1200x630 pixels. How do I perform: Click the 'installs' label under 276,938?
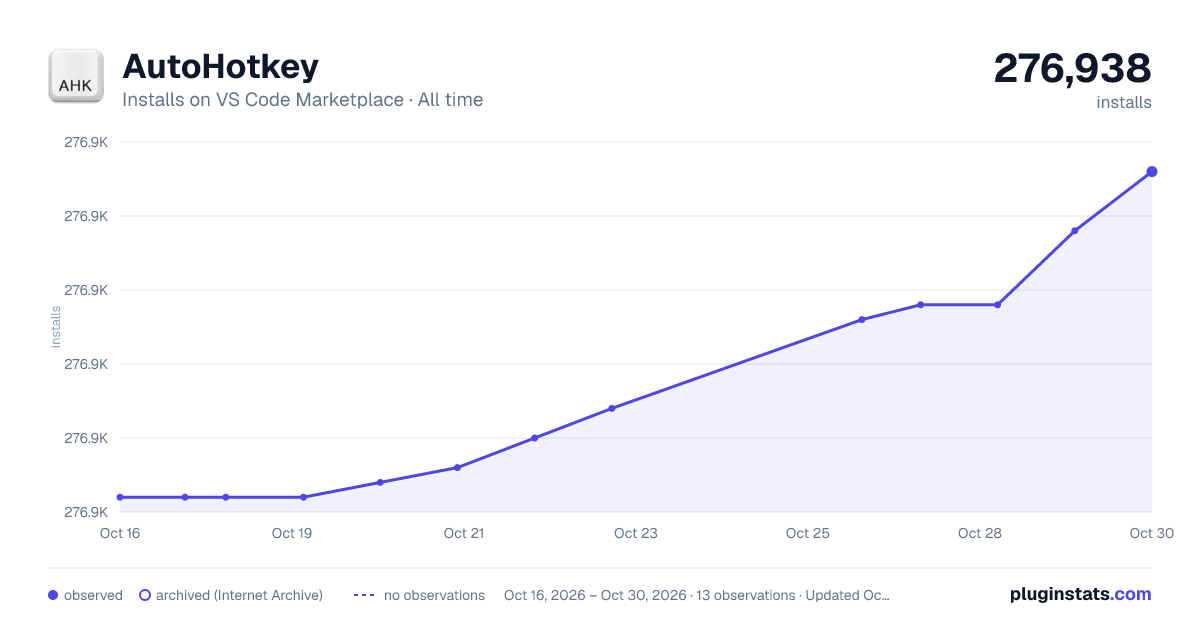1124,102
